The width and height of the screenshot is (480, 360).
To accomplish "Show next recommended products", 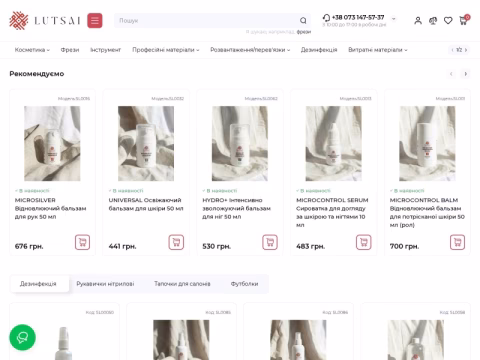I will pyautogui.click(x=466, y=74).
